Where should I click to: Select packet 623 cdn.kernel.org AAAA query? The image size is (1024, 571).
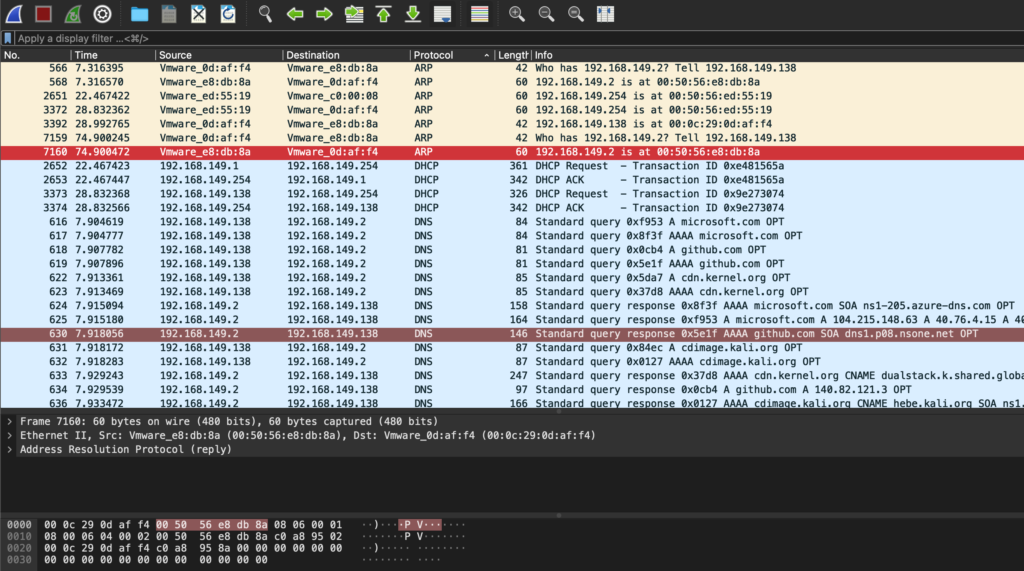(512, 292)
